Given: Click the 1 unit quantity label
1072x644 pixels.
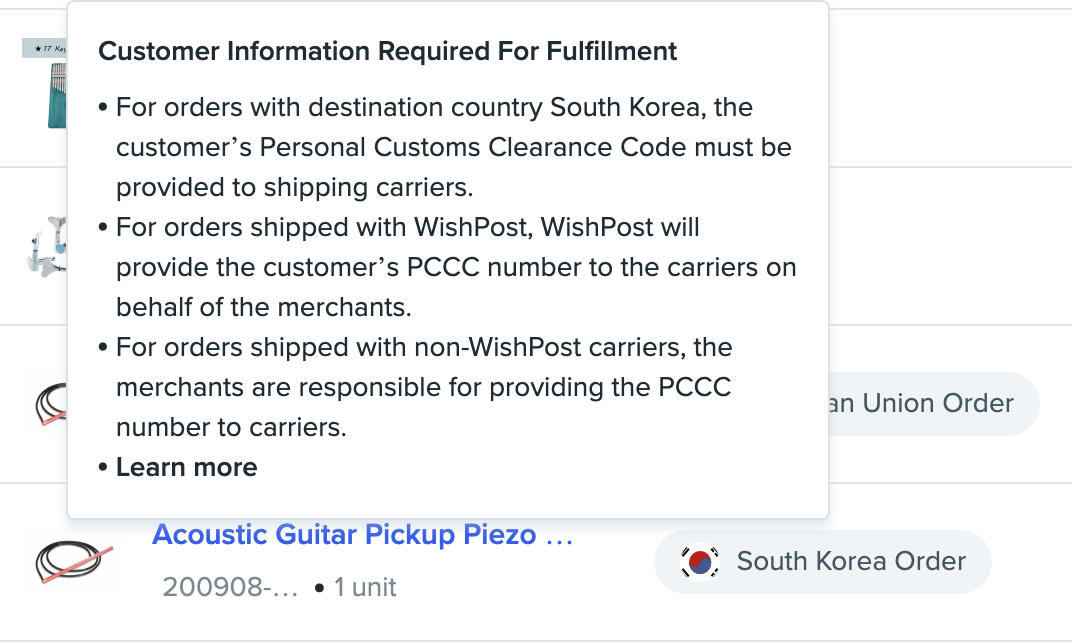Looking at the screenshot, I should point(365,587).
